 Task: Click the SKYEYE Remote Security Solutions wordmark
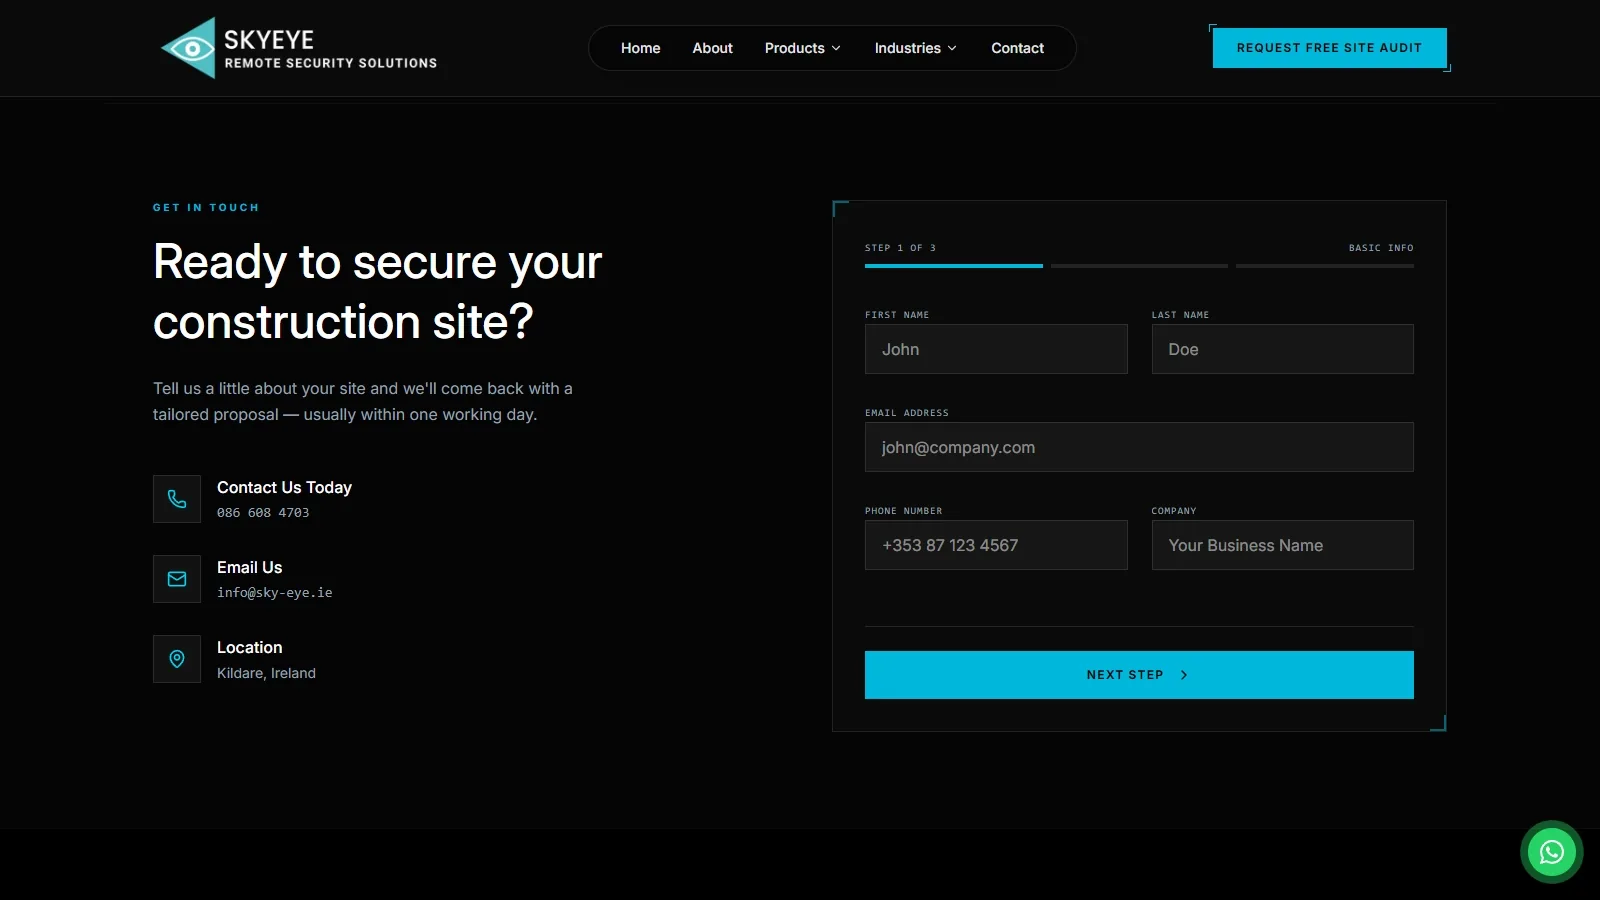pyautogui.click(x=330, y=48)
